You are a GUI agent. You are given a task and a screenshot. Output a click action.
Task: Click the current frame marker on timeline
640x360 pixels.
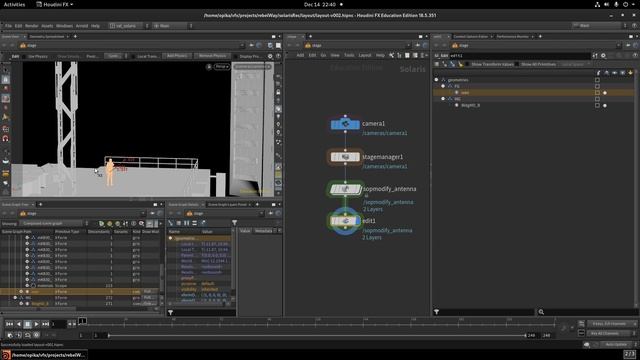82,321
